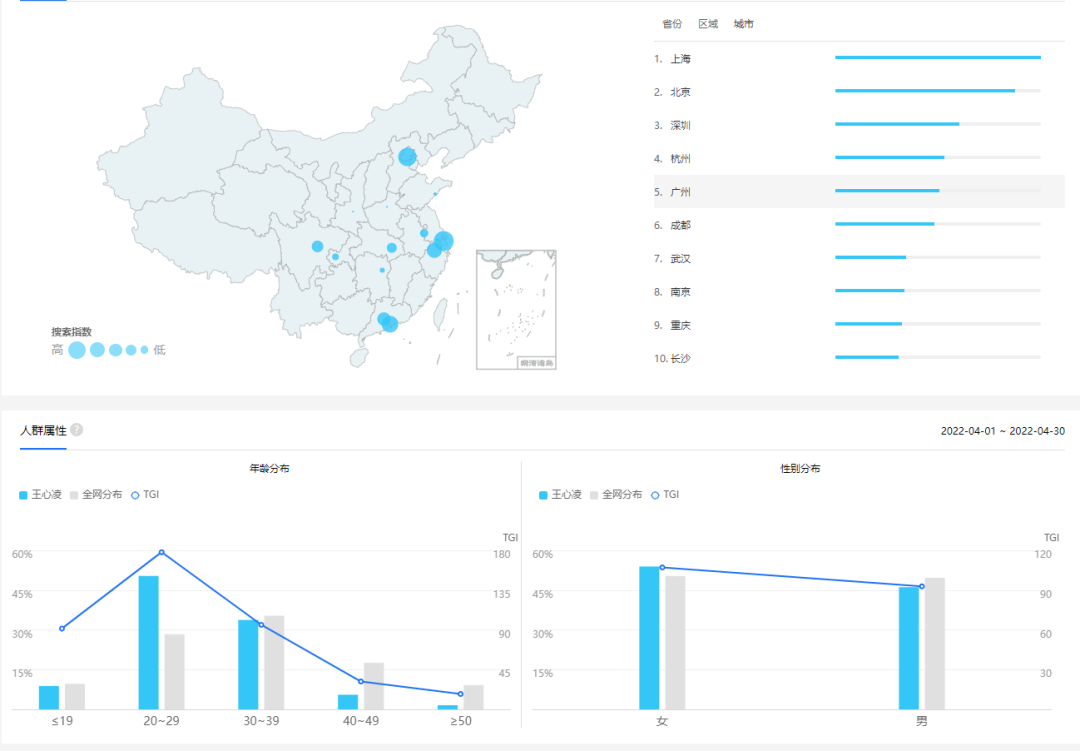Click the South China Sea islands inset map
This screenshot has height=751, width=1080.
(x=516, y=309)
